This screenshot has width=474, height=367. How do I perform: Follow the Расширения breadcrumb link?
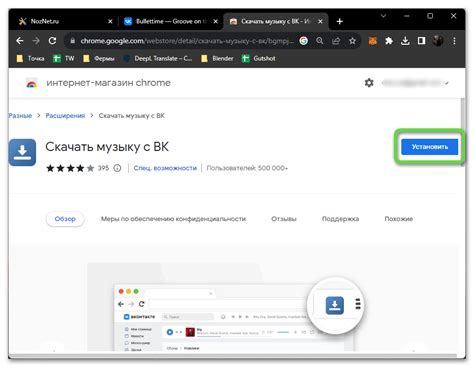(65, 116)
